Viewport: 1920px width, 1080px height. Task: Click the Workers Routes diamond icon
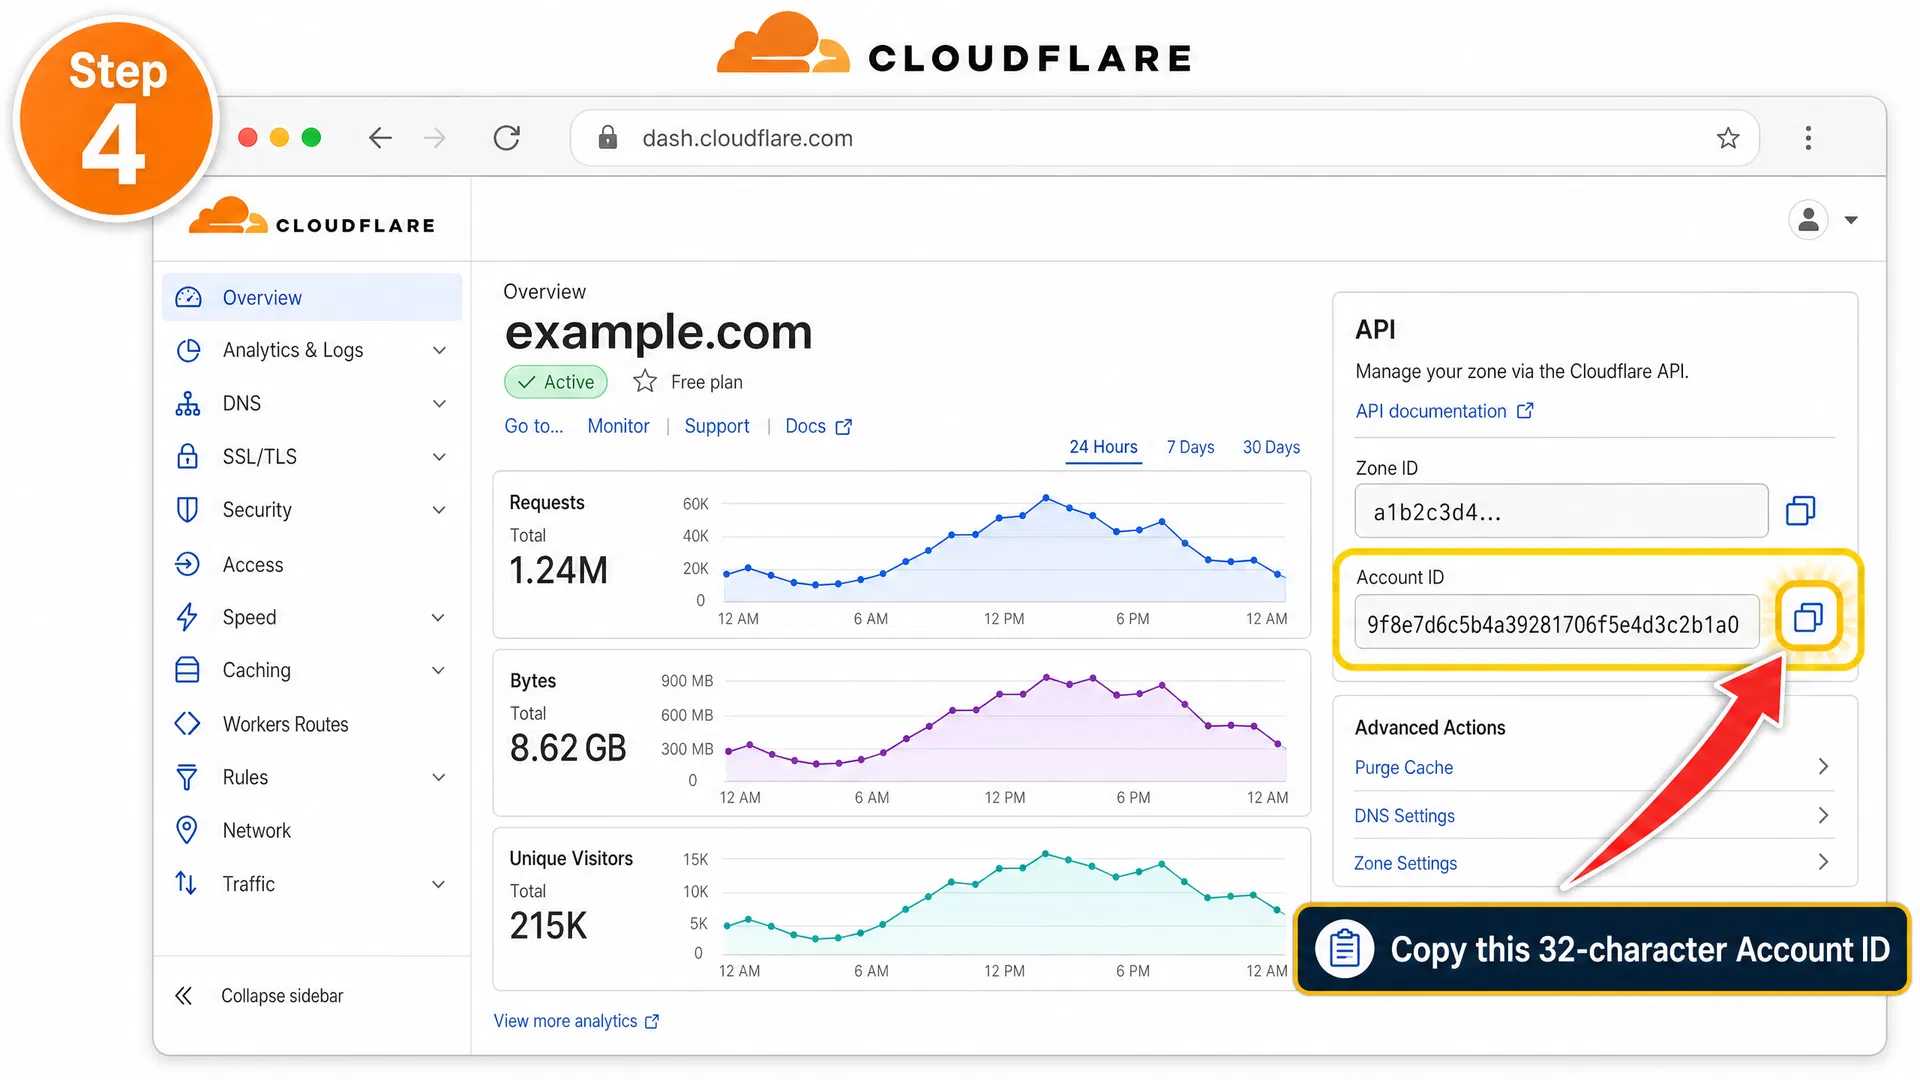[x=187, y=723]
